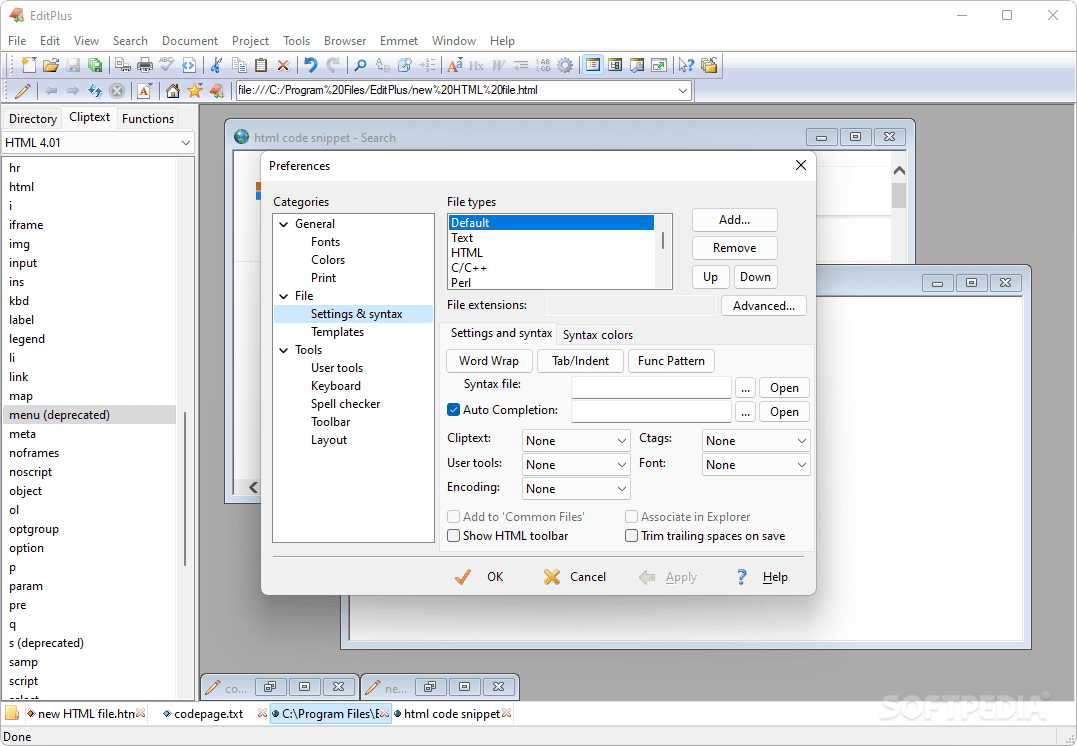Image resolution: width=1077 pixels, height=746 pixels.
Task: Switch to the Functions sidebar tab
Action: pyautogui.click(x=148, y=118)
